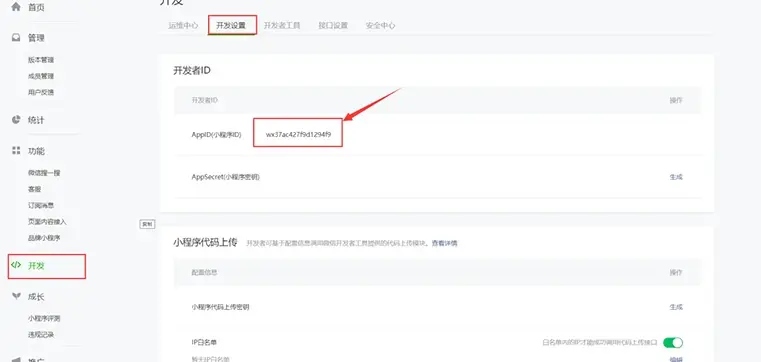Screen dimensions: 761x362
Task: Click the sprout icon beside 成长
Action: [x=16, y=296]
